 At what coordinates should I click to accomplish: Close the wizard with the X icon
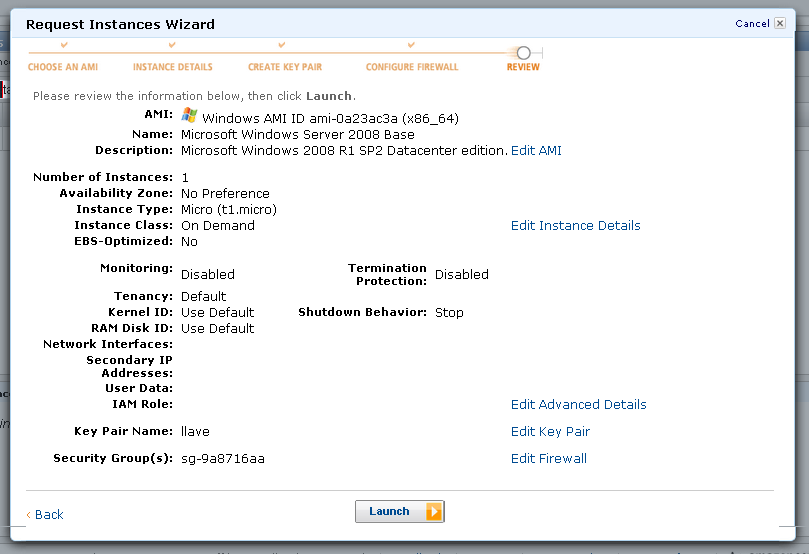click(780, 23)
